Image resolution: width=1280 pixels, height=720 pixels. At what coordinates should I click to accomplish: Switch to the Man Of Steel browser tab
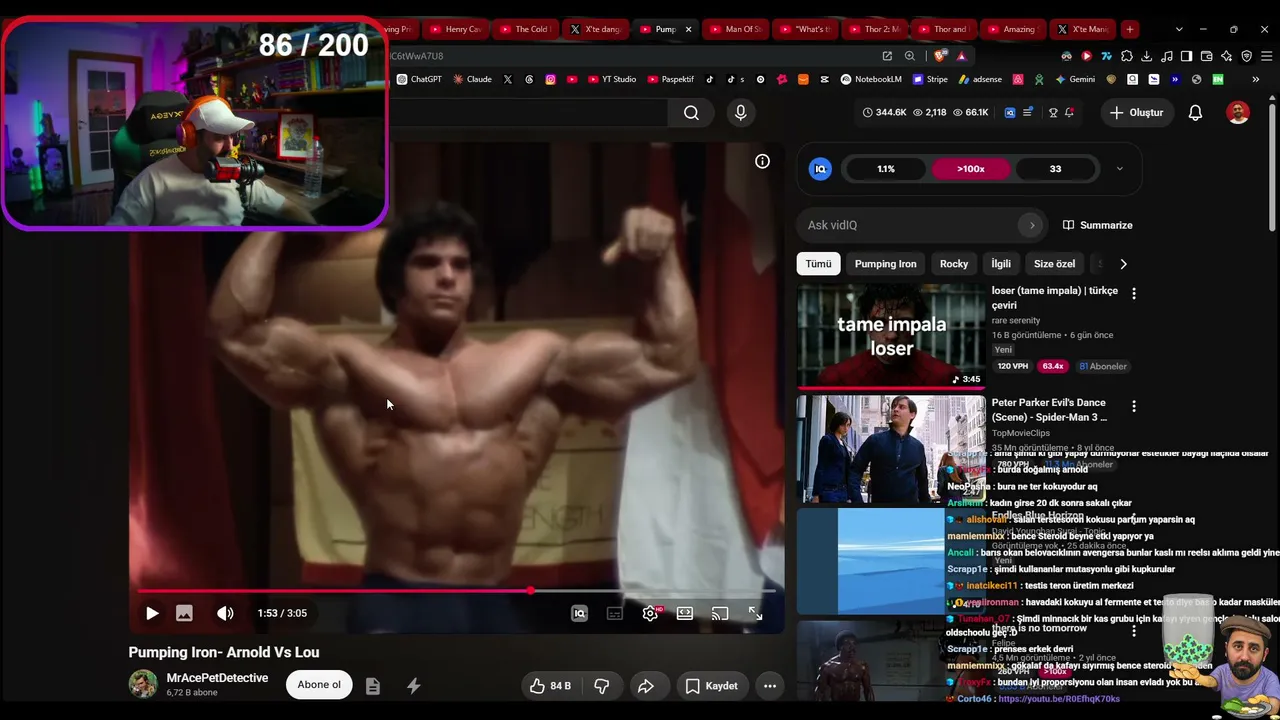(x=736, y=29)
